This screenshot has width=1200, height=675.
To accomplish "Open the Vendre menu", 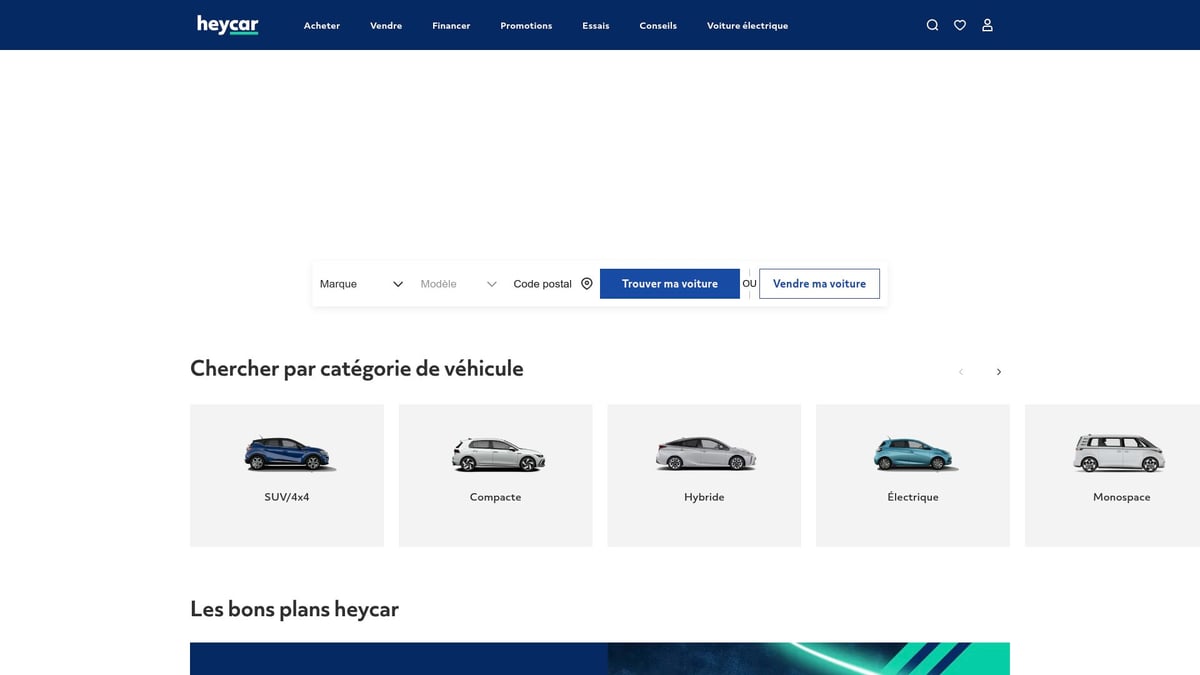I will click(x=386, y=26).
